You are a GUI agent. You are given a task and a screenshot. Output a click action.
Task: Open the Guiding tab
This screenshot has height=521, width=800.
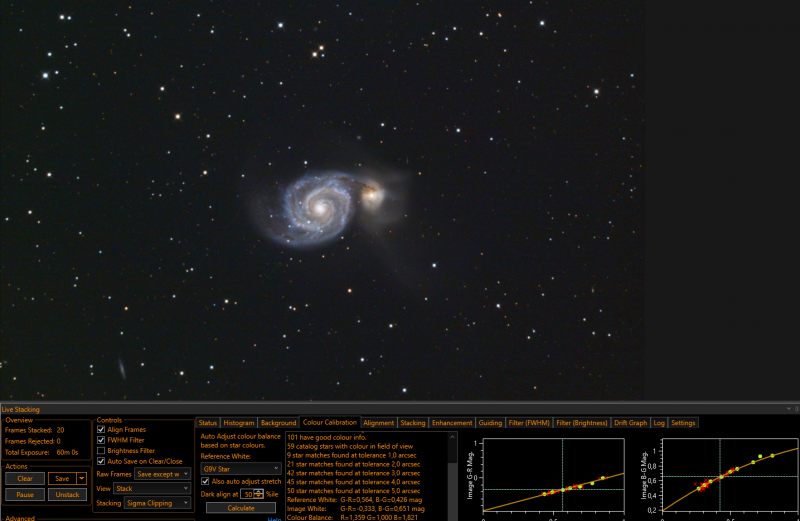pos(490,423)
